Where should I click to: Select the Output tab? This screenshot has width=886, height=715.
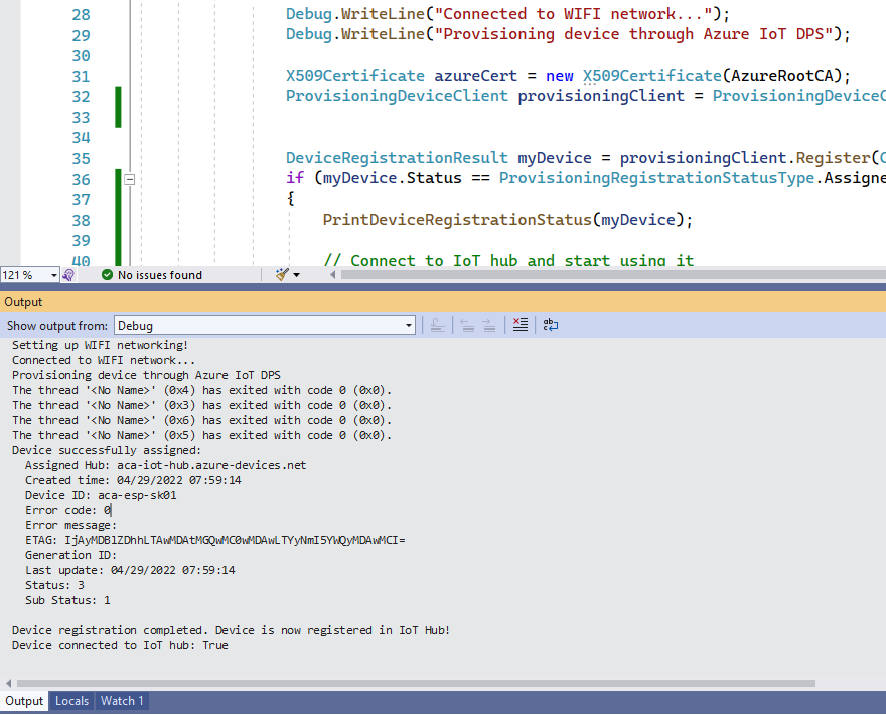click(23, 700)
